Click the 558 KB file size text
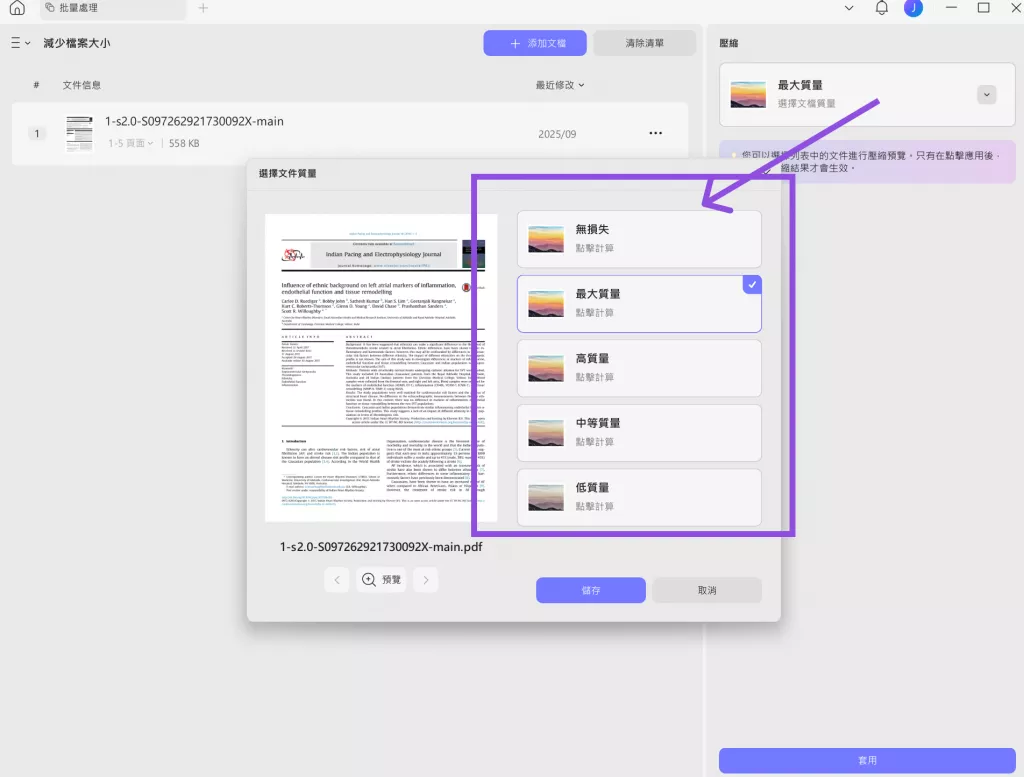 184,143
